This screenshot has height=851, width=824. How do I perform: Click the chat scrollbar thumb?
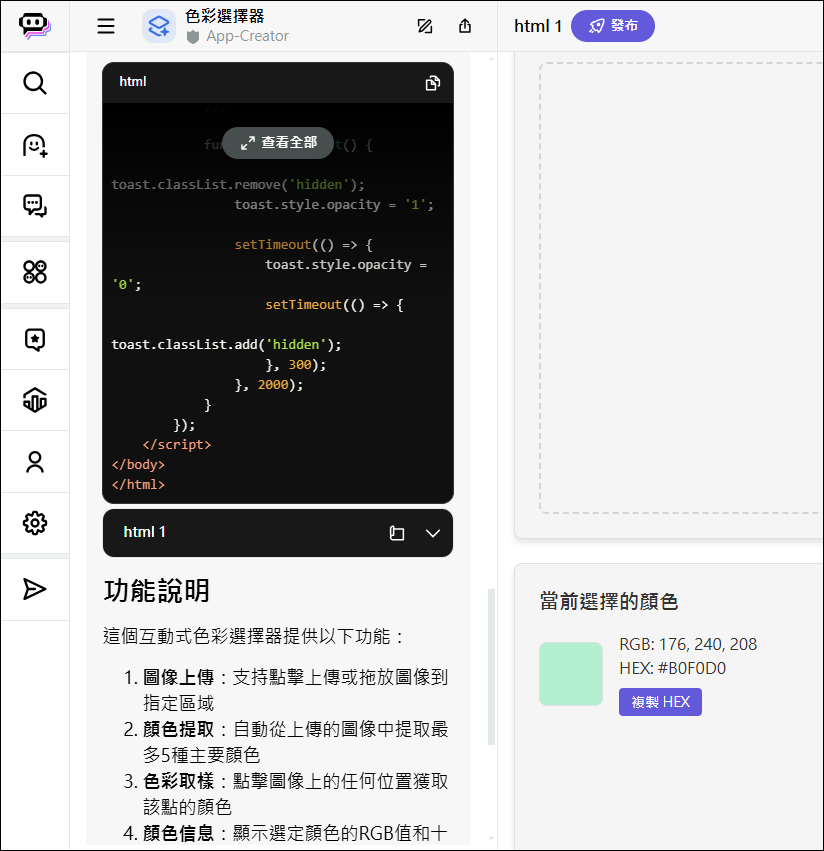coord(491,667)
